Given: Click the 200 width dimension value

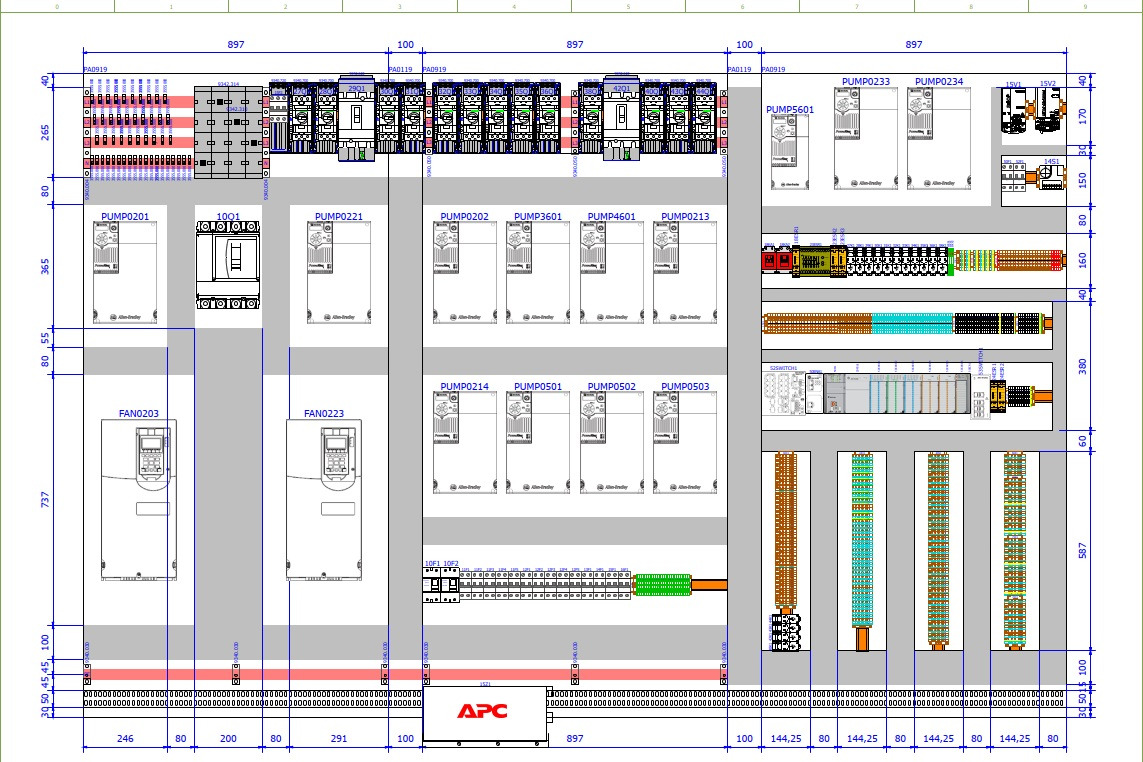Looking at the screenshot, I should pyautogui.click(x=228, y=739).
